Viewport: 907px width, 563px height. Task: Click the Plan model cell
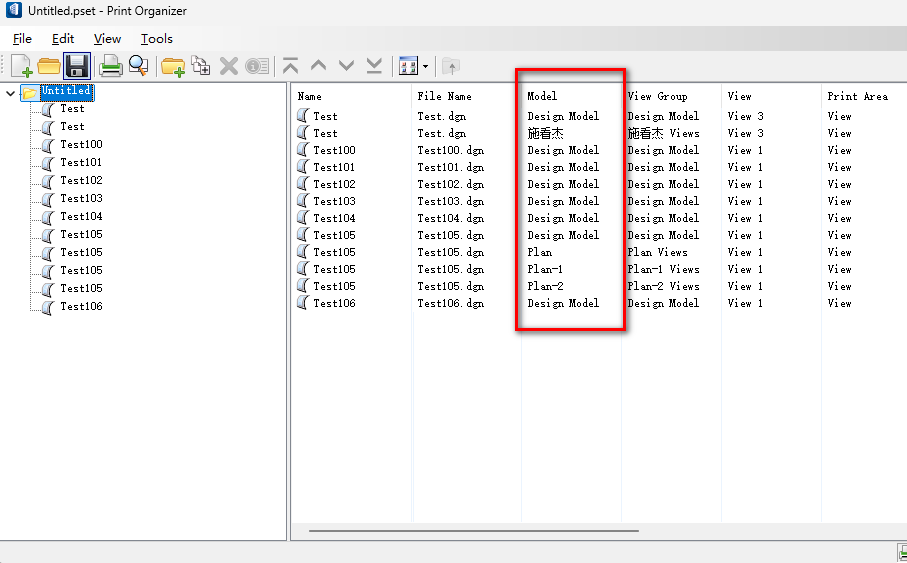539,252
